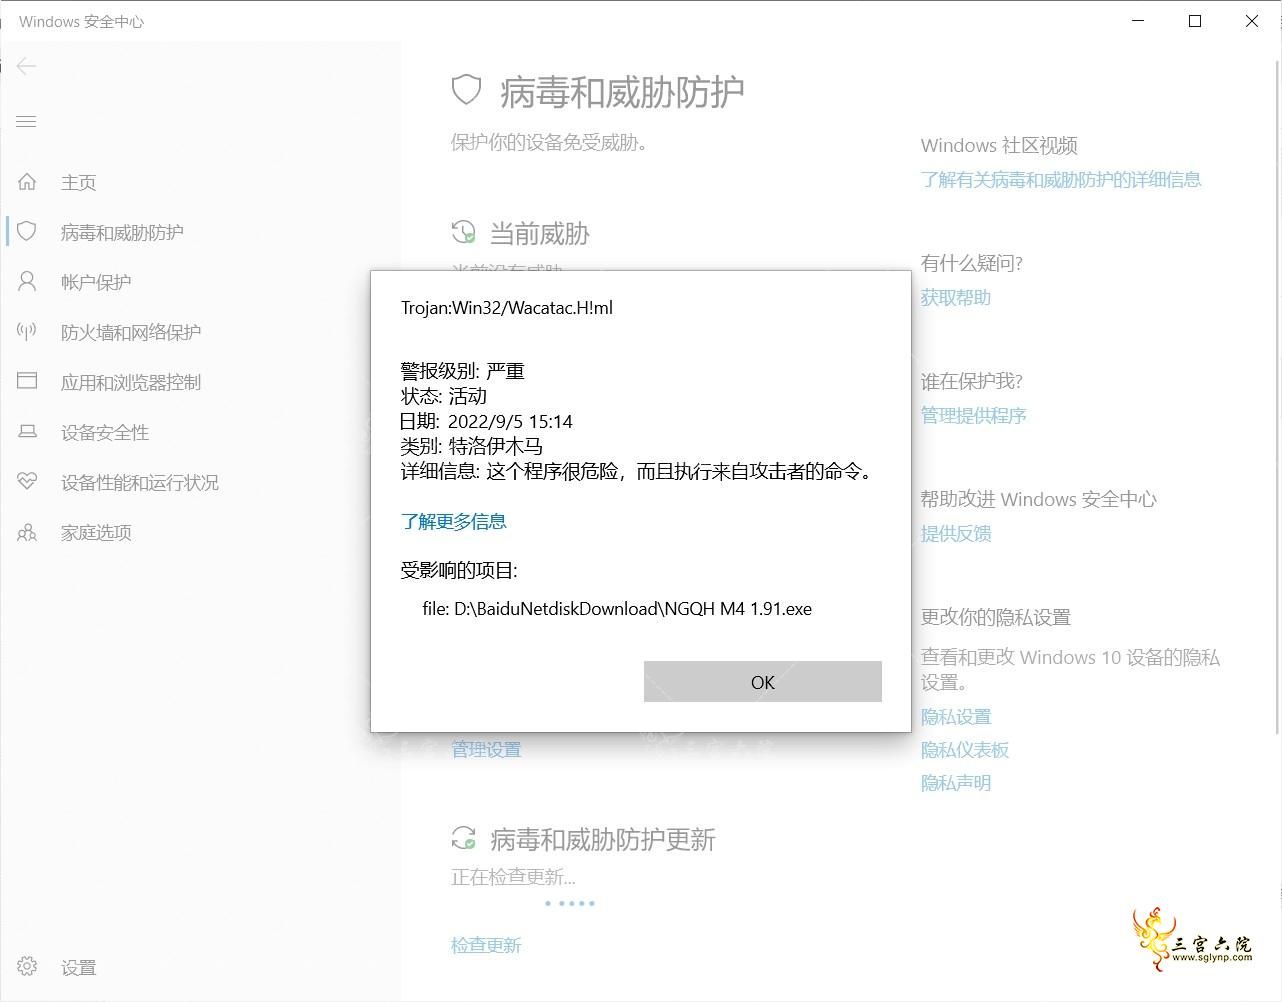The width and height of the screenshot is (1282, 1002).
Task: Open 帐户保护 section
Action: tap(96, 282)
